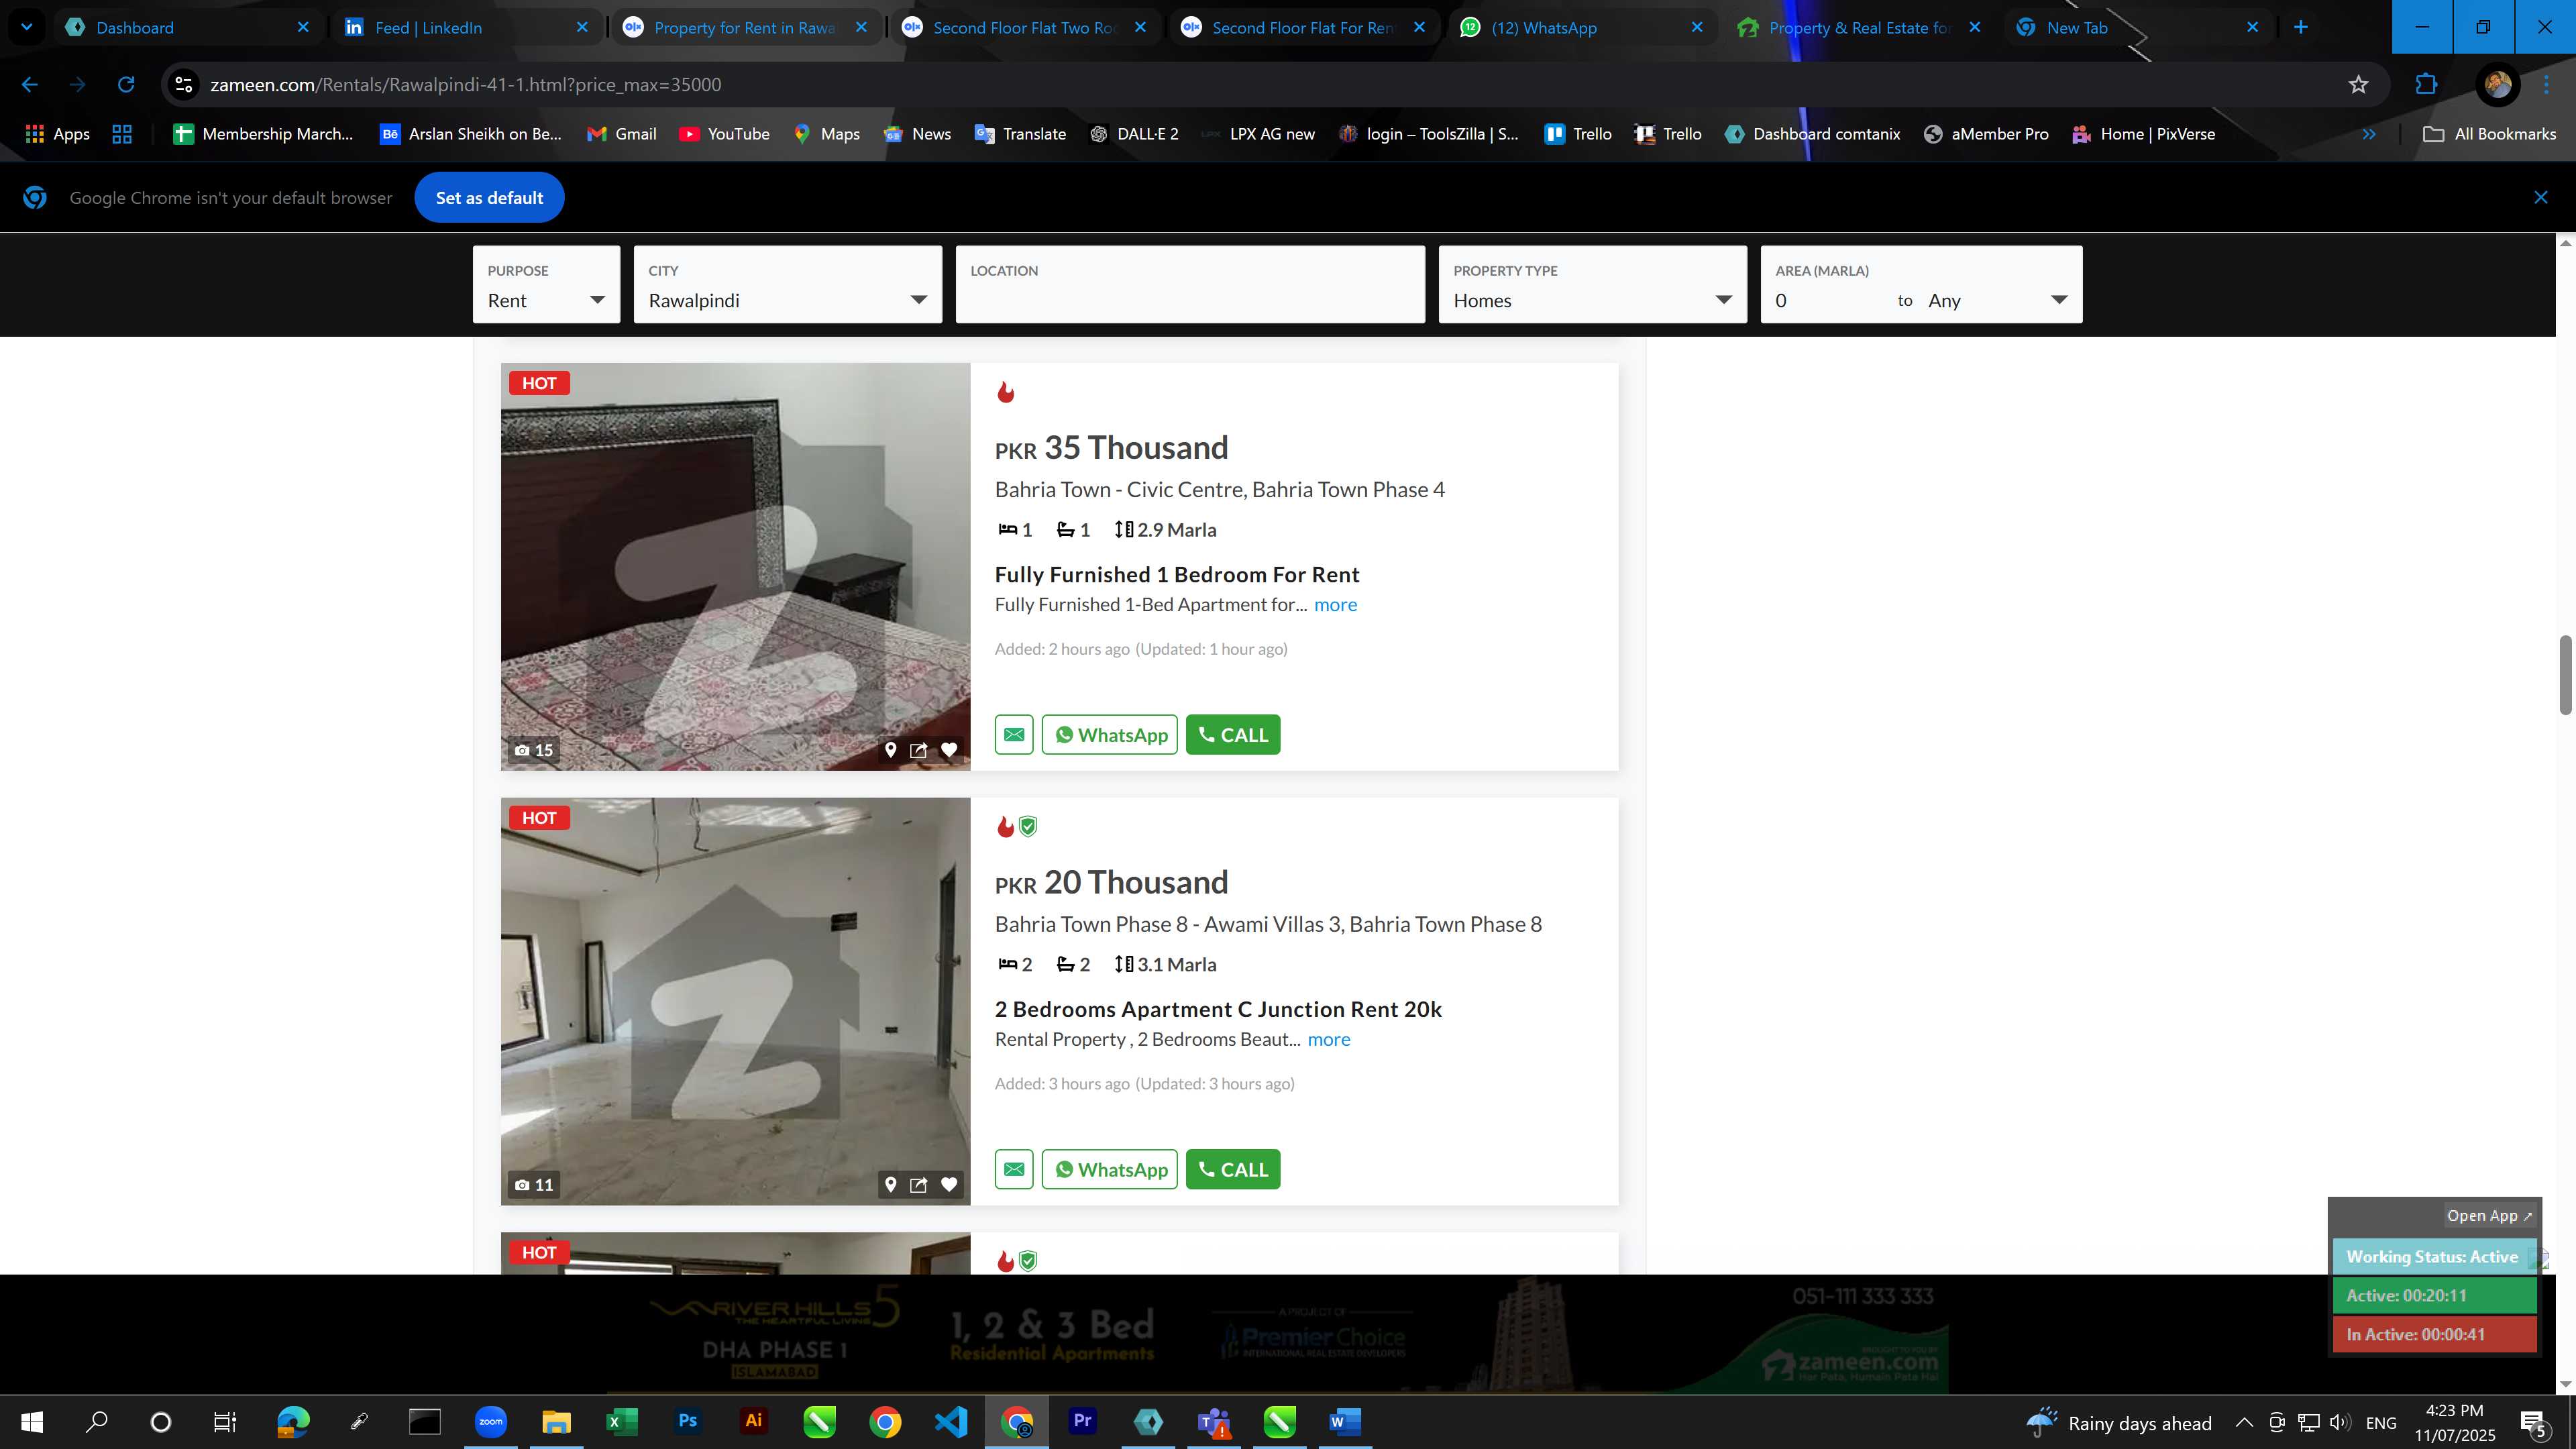The image size is (2576, 1449).
Task: Click WhatsApp button on 20 Thousand listing
Action: click(x=1110, y=1170)
